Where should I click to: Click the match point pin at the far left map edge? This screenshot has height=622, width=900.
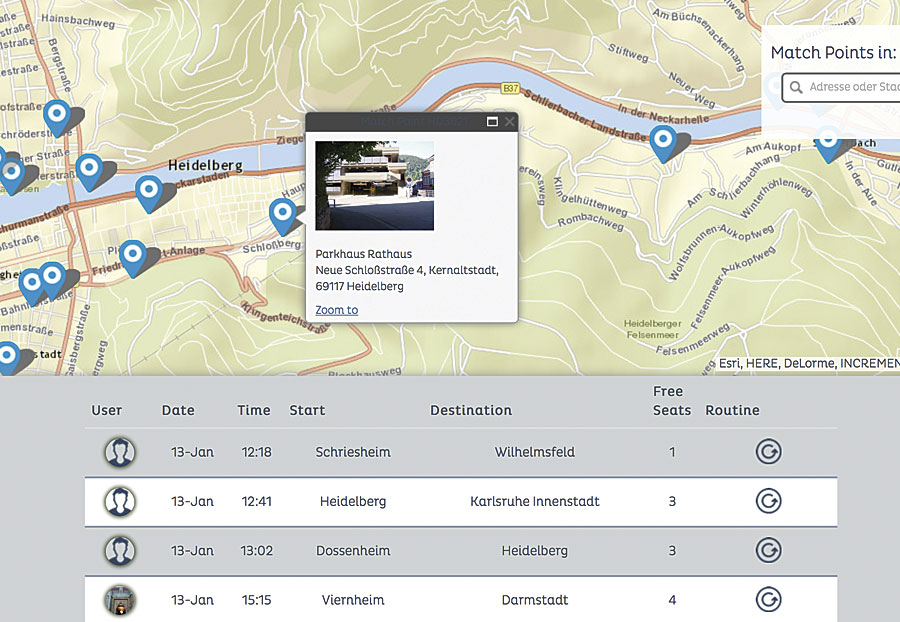click(10, 172)
